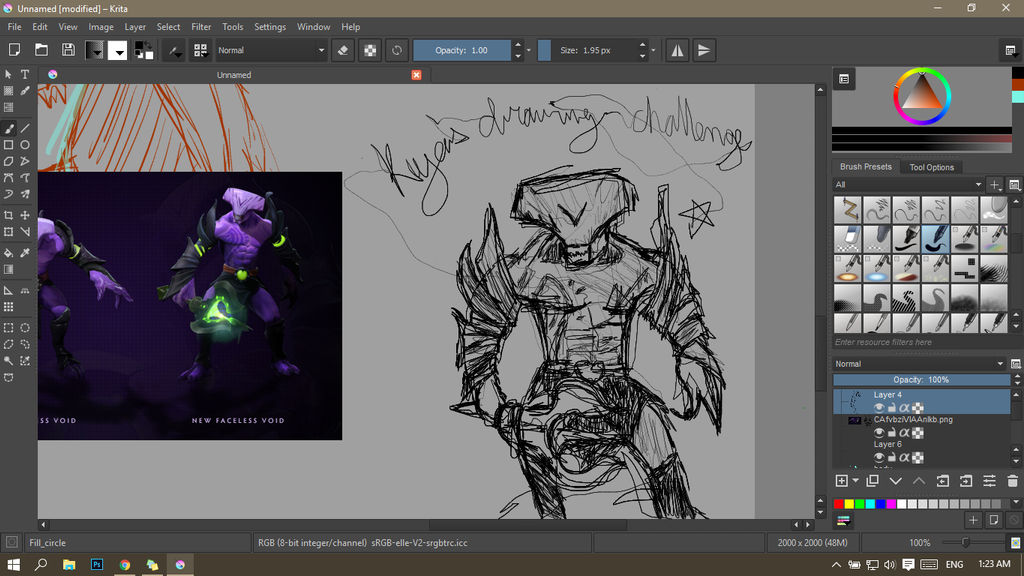
Task: Pick the cyan swatch in palette
Action: tap(870, 504)
